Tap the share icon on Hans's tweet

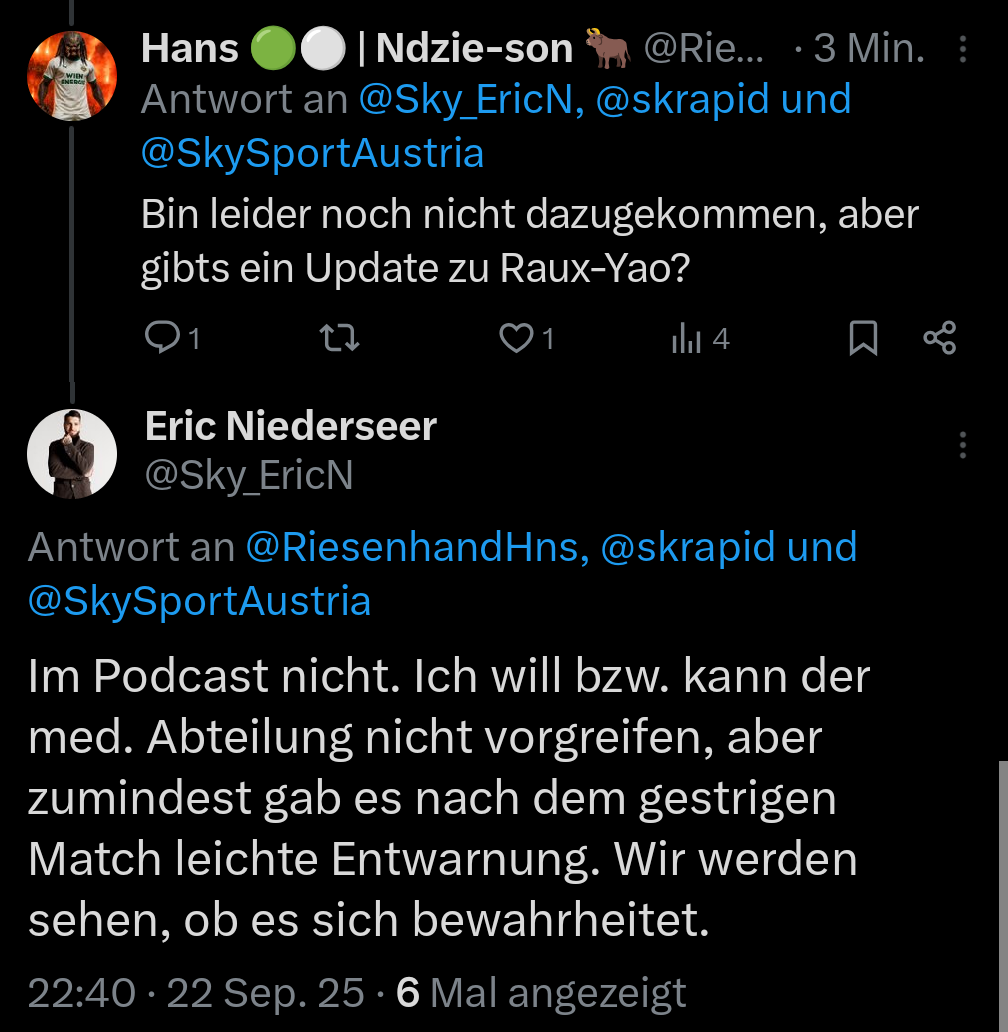940,340
